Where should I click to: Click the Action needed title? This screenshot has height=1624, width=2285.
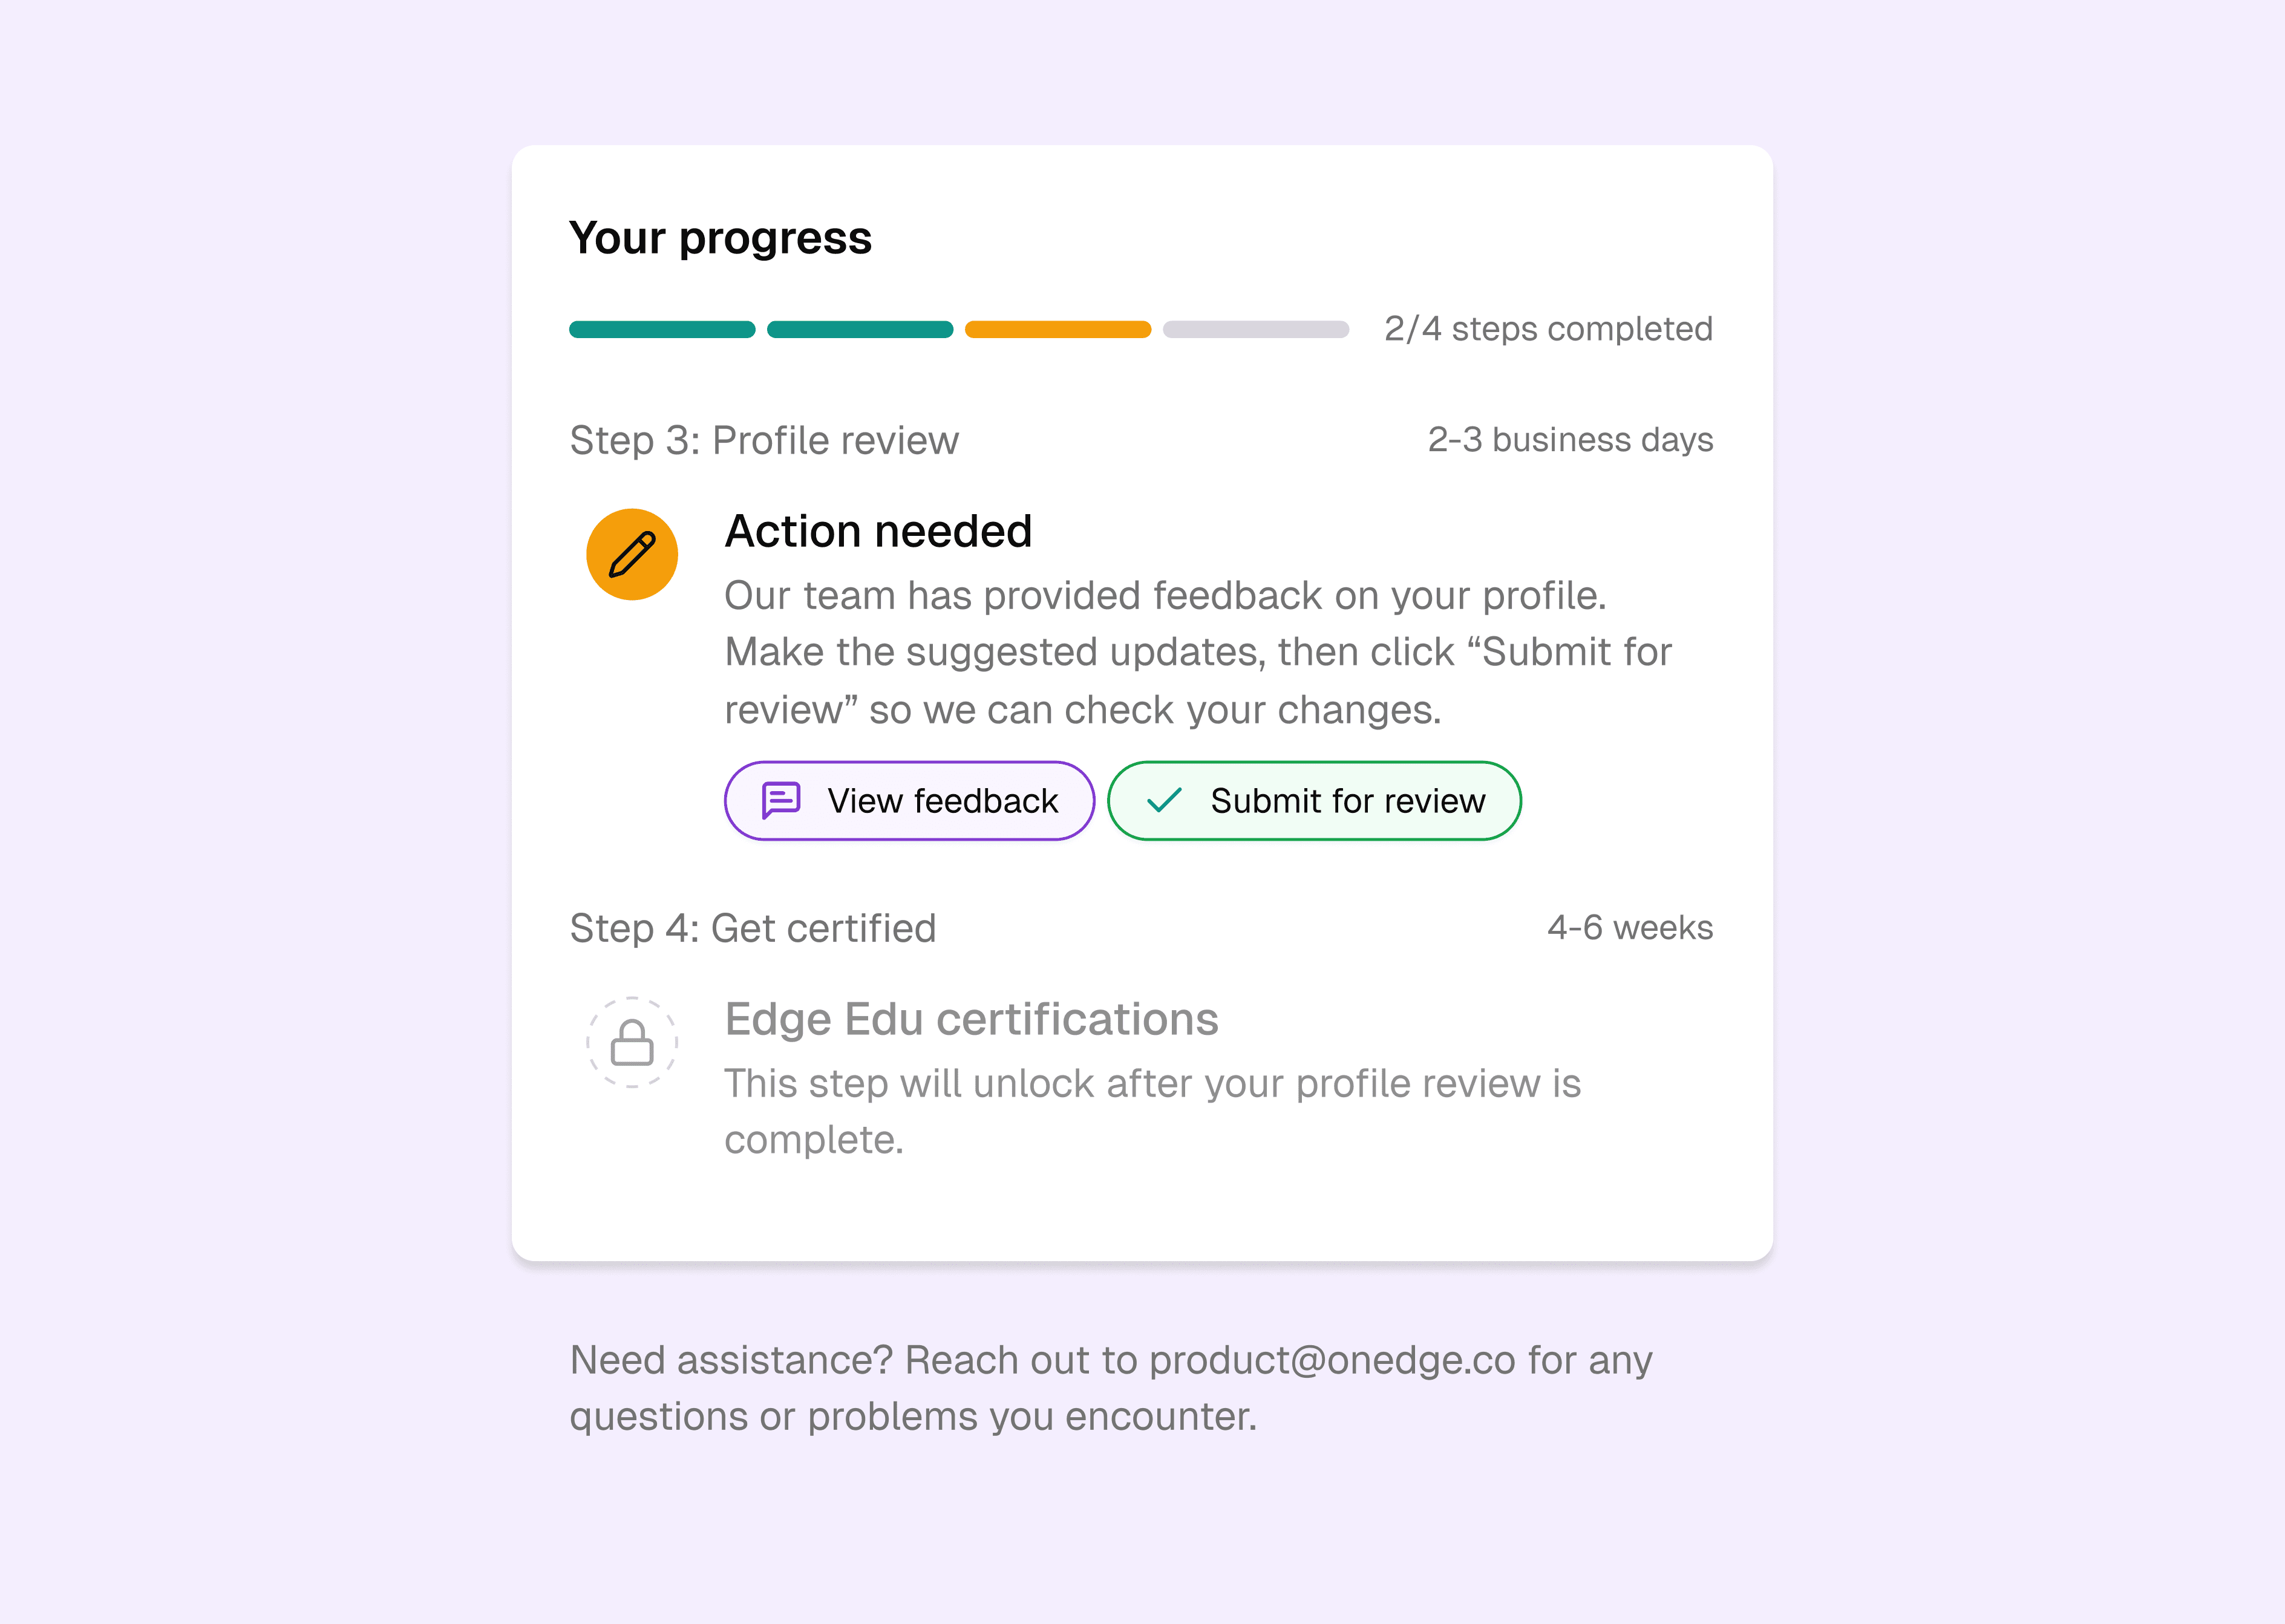(878, 531)
